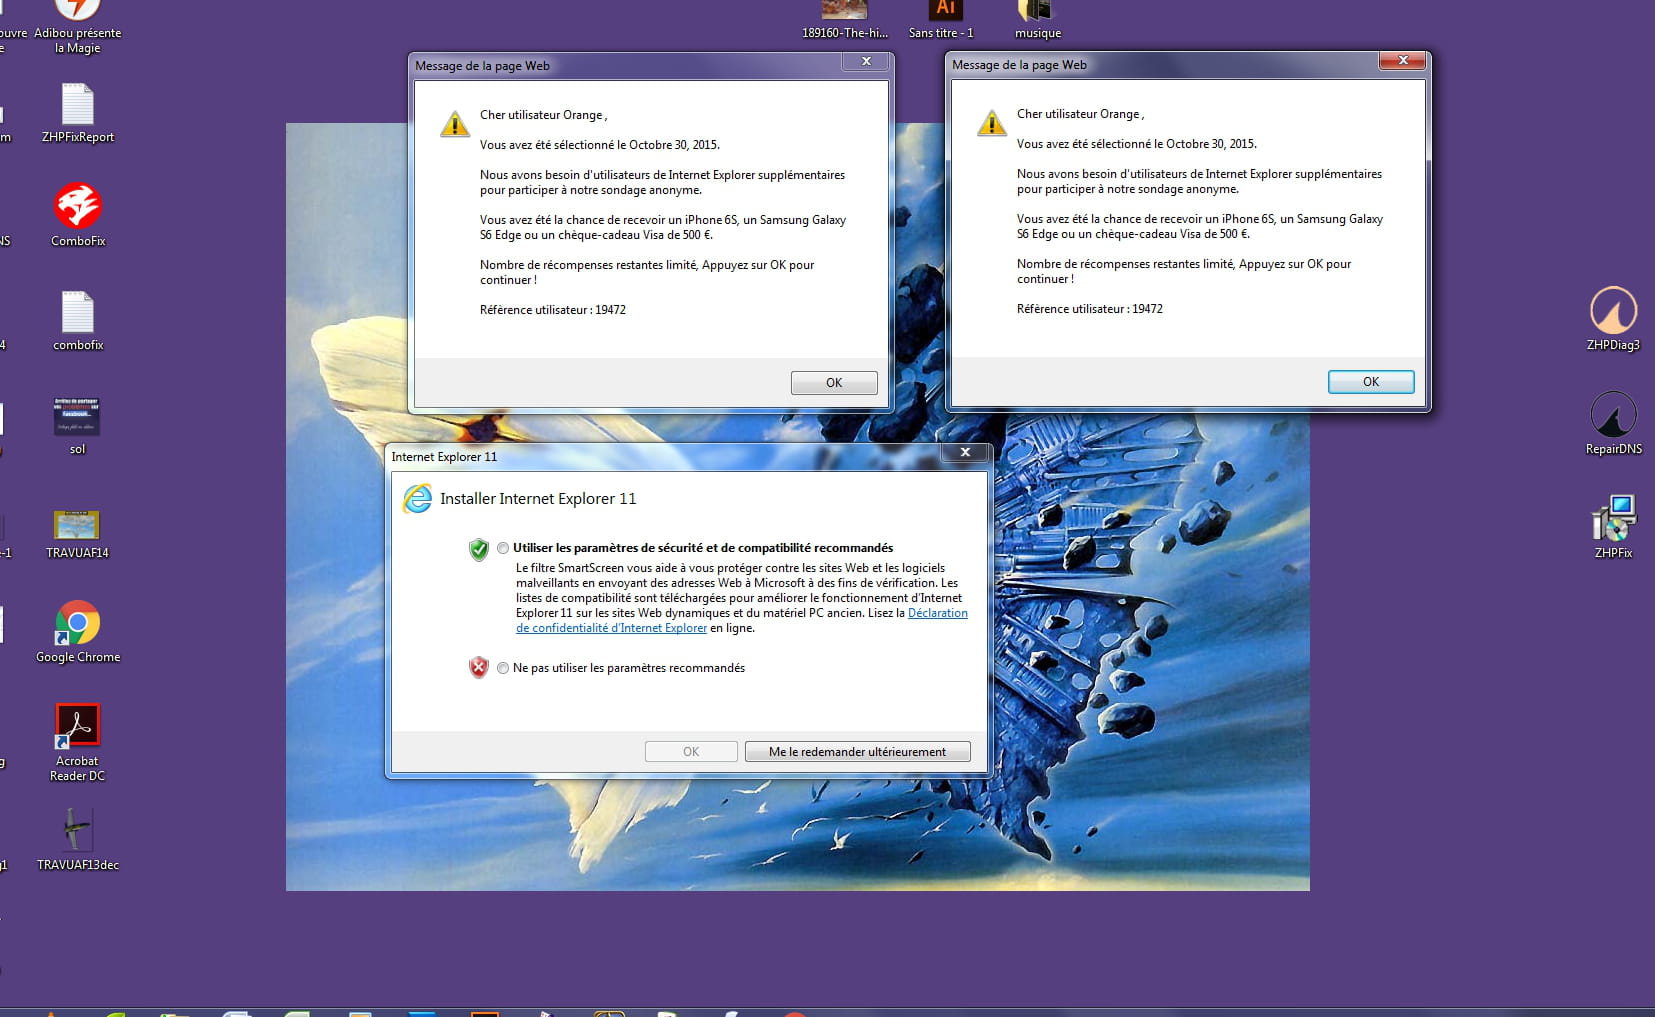Screen dimensions: 1655x1017
Task: Click OK in the right Message de la page Web
Action: (x=1371, y=382)
